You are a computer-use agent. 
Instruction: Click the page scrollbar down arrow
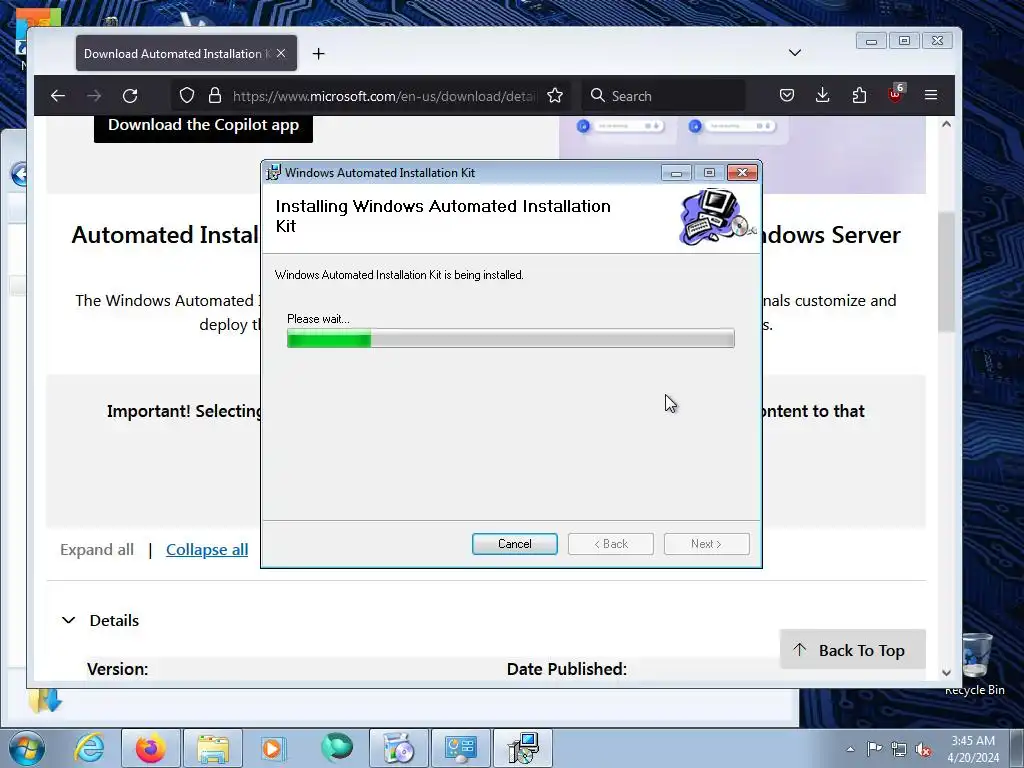coord(946,673)
